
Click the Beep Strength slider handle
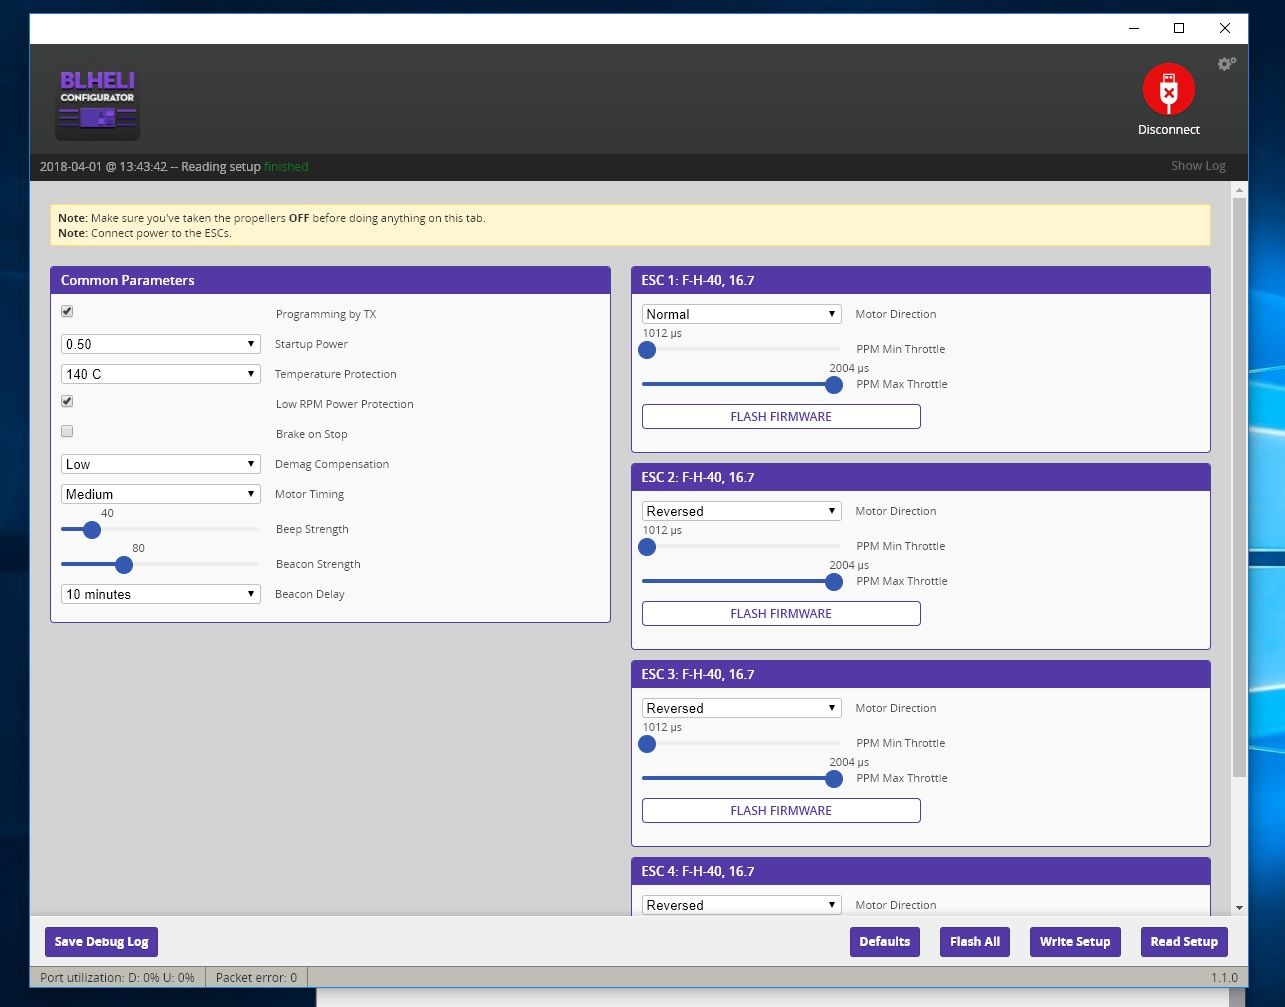pos(92,530)
